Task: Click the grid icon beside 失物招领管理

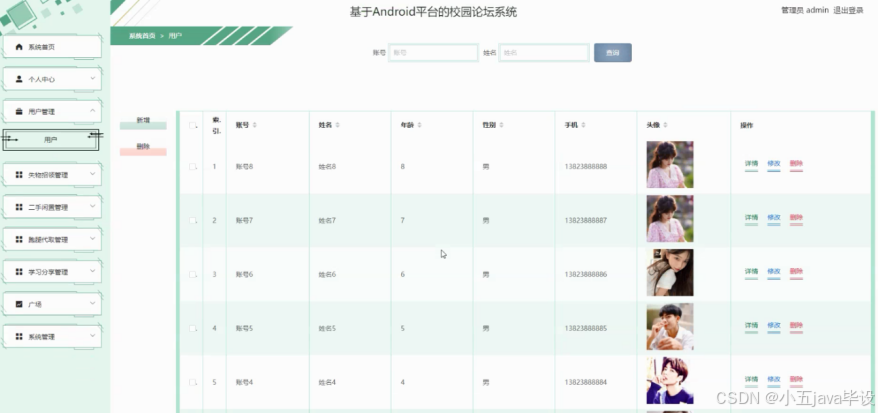Action: click(19, 175)
